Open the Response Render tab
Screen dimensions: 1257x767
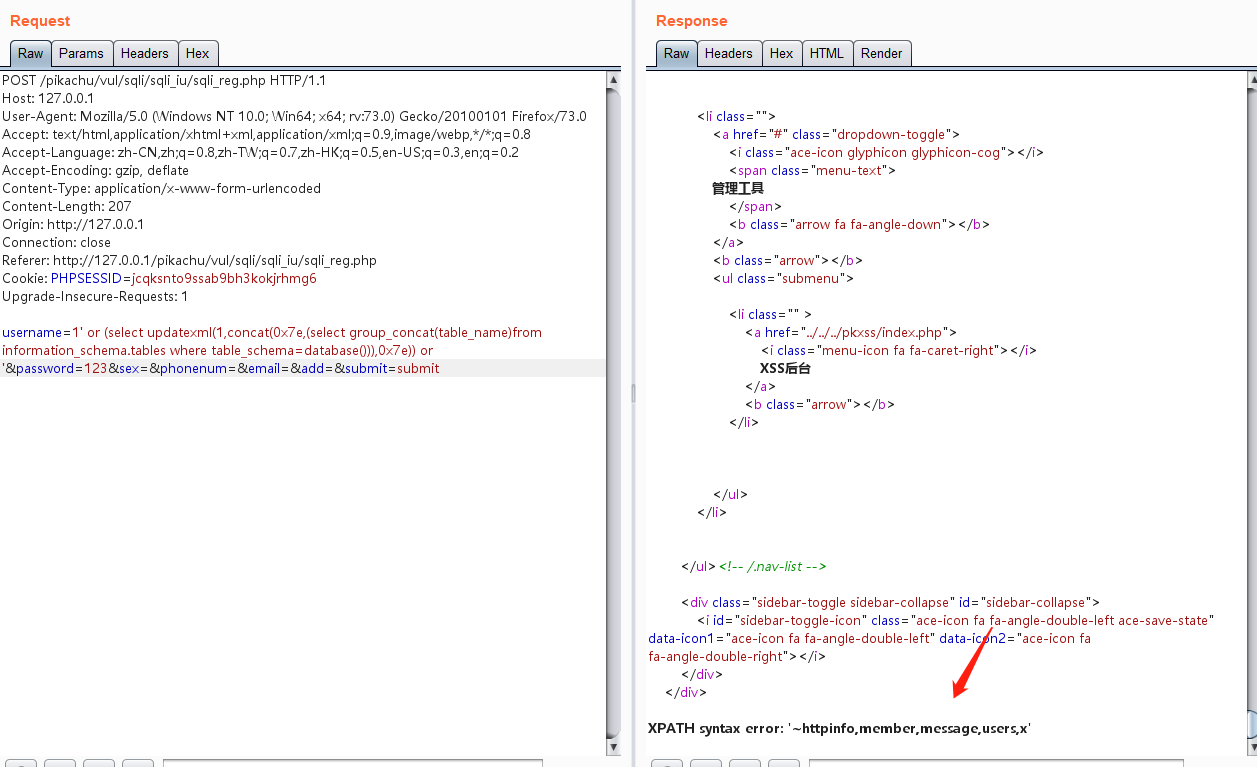[x=881, y=54]
